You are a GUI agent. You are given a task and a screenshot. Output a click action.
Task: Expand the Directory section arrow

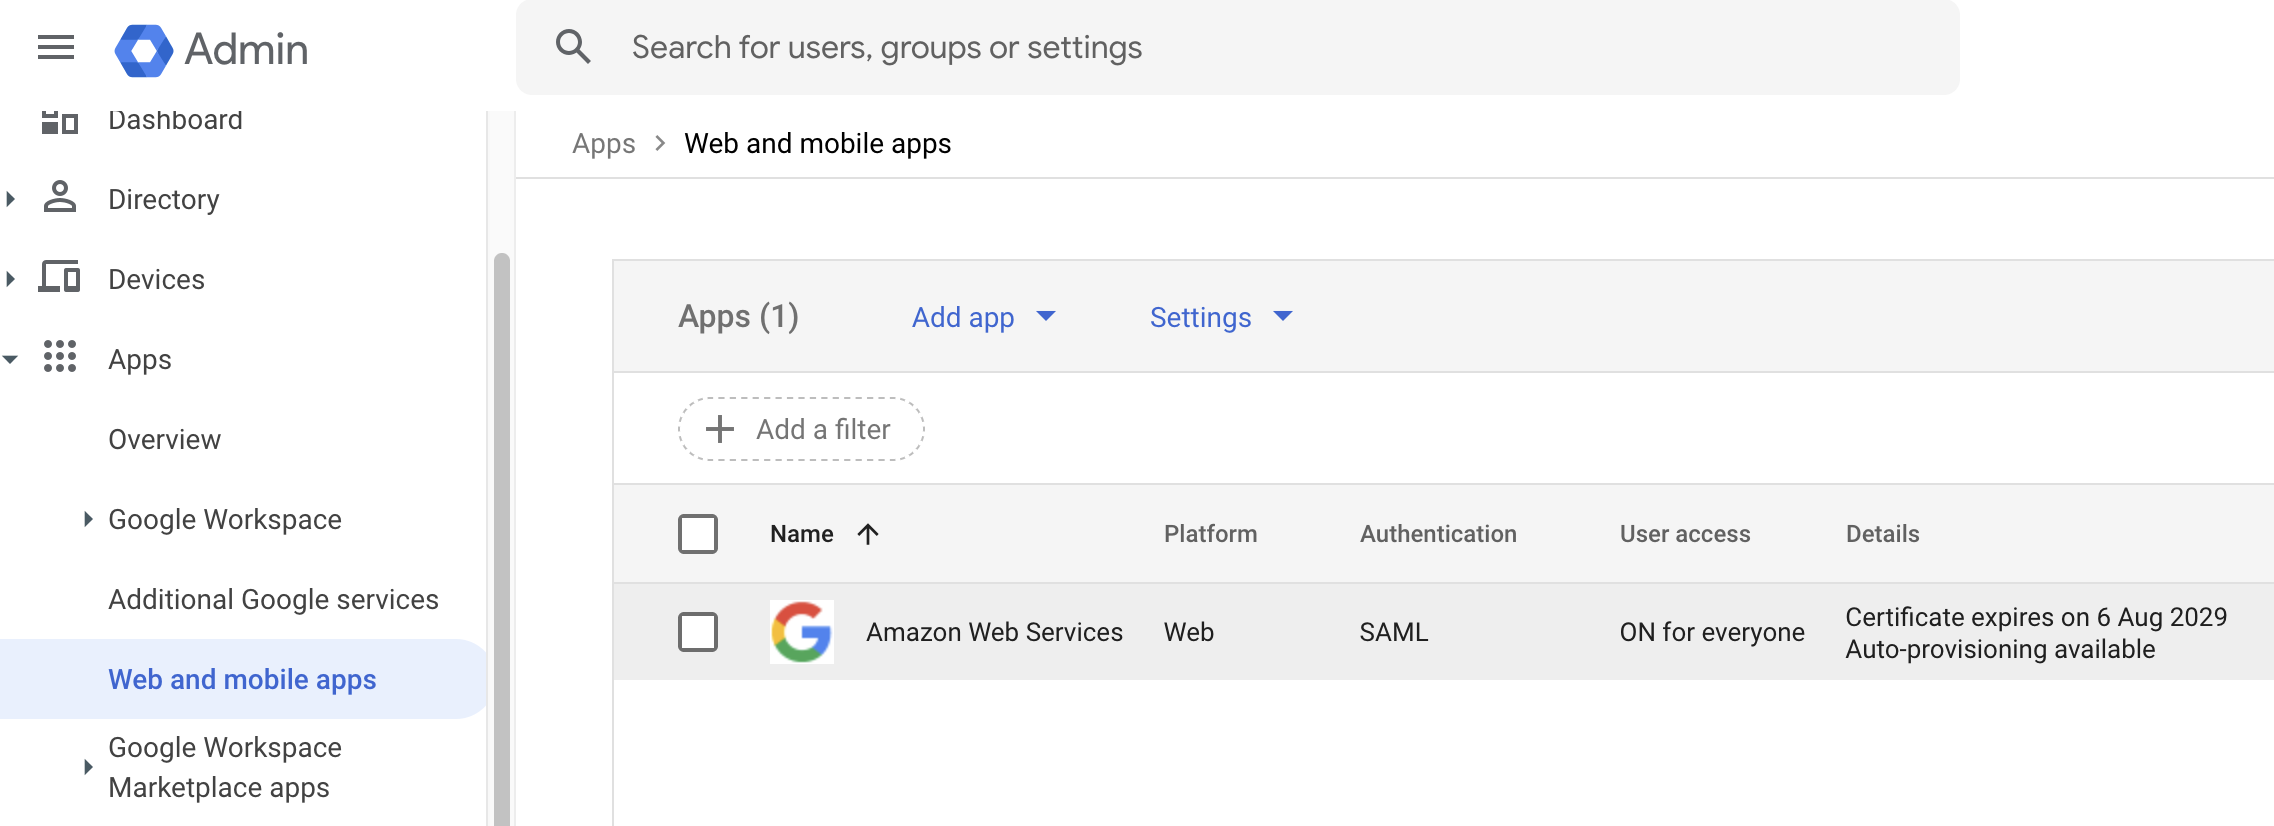[x=11, y=198]
